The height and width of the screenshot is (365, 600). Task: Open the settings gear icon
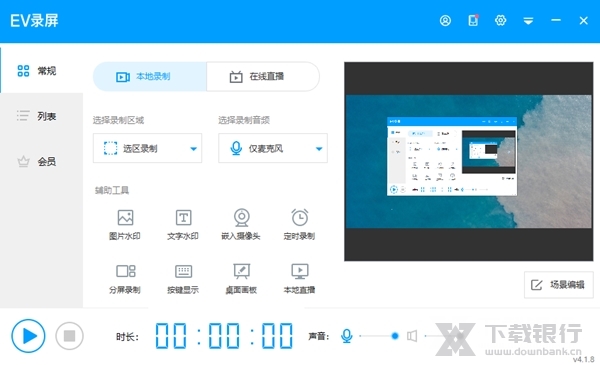point(501,20)
